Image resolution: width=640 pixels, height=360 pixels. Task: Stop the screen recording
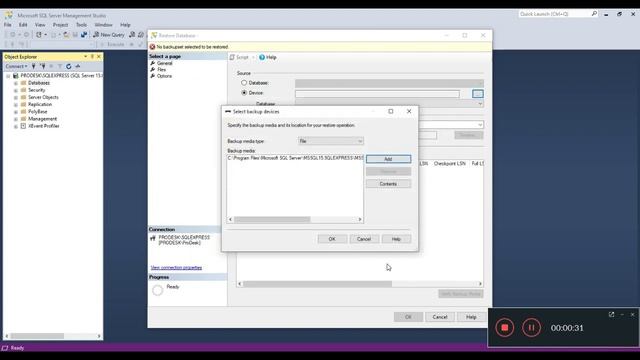(504, 327)
